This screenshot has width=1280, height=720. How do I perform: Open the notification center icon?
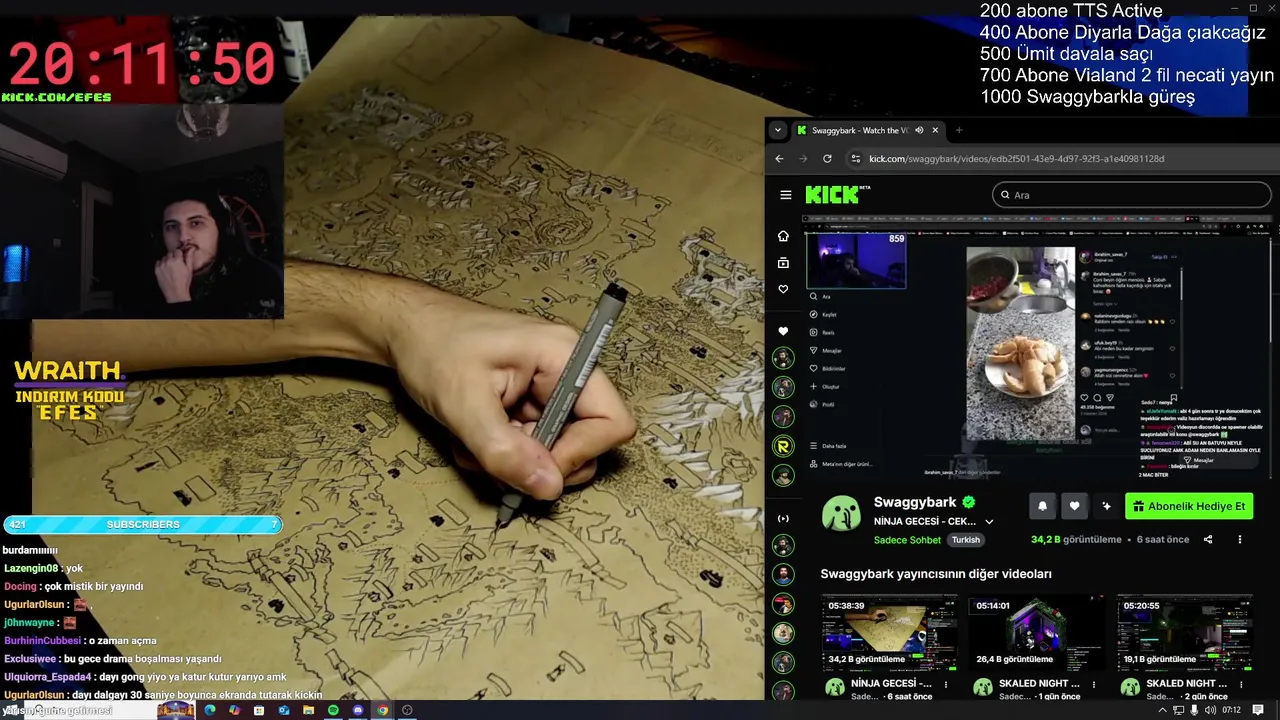point(1258,710)
